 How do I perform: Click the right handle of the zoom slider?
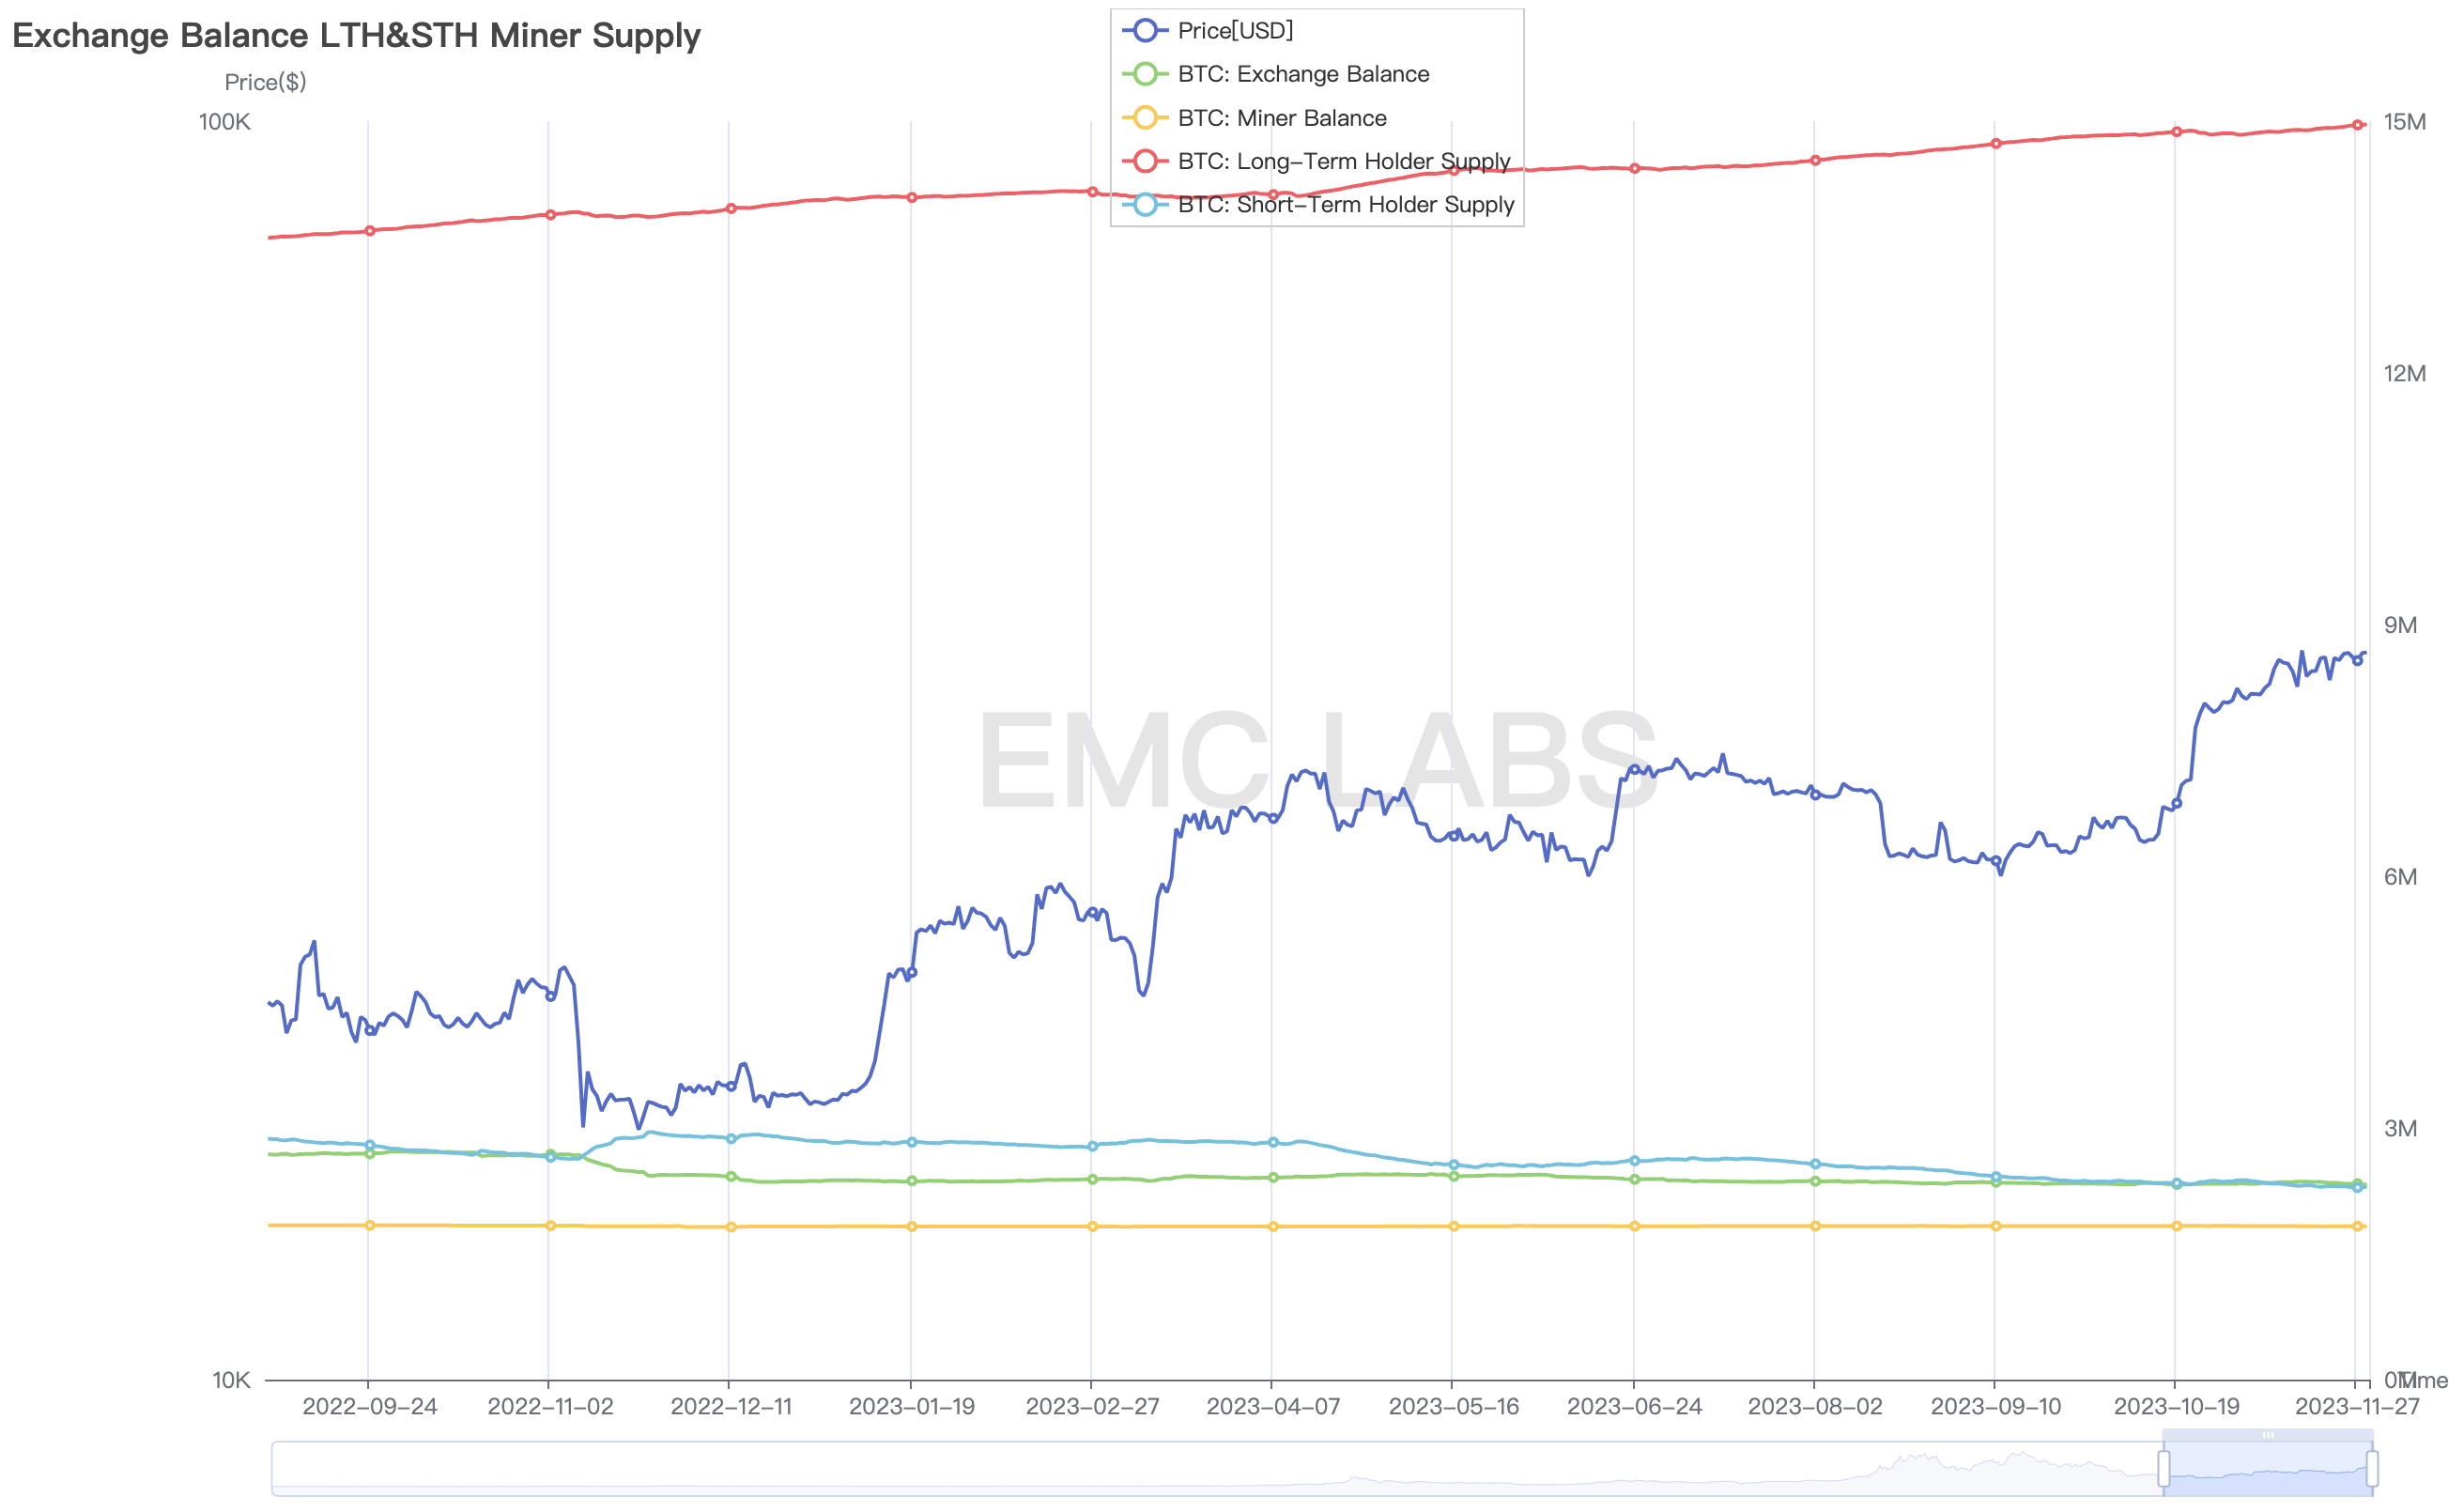[2372, 1468]
